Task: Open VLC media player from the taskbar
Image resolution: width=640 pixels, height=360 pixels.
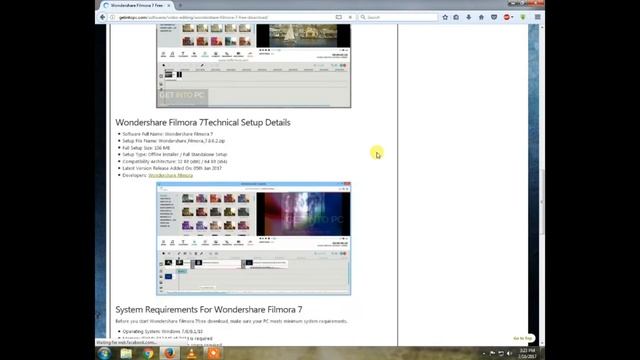Action: (191, 353)
